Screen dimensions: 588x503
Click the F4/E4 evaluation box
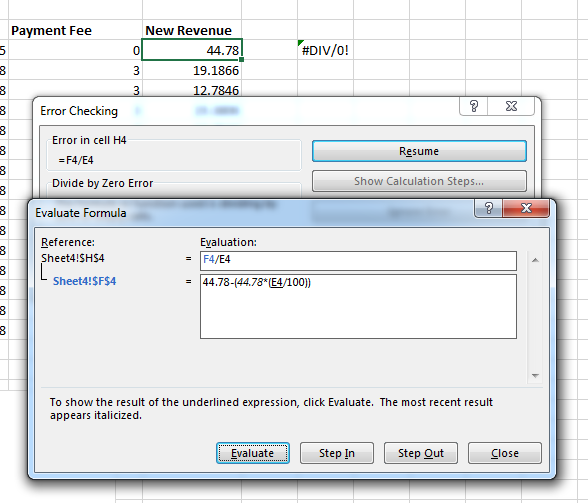pyautogui.click(x=358, y=261)
